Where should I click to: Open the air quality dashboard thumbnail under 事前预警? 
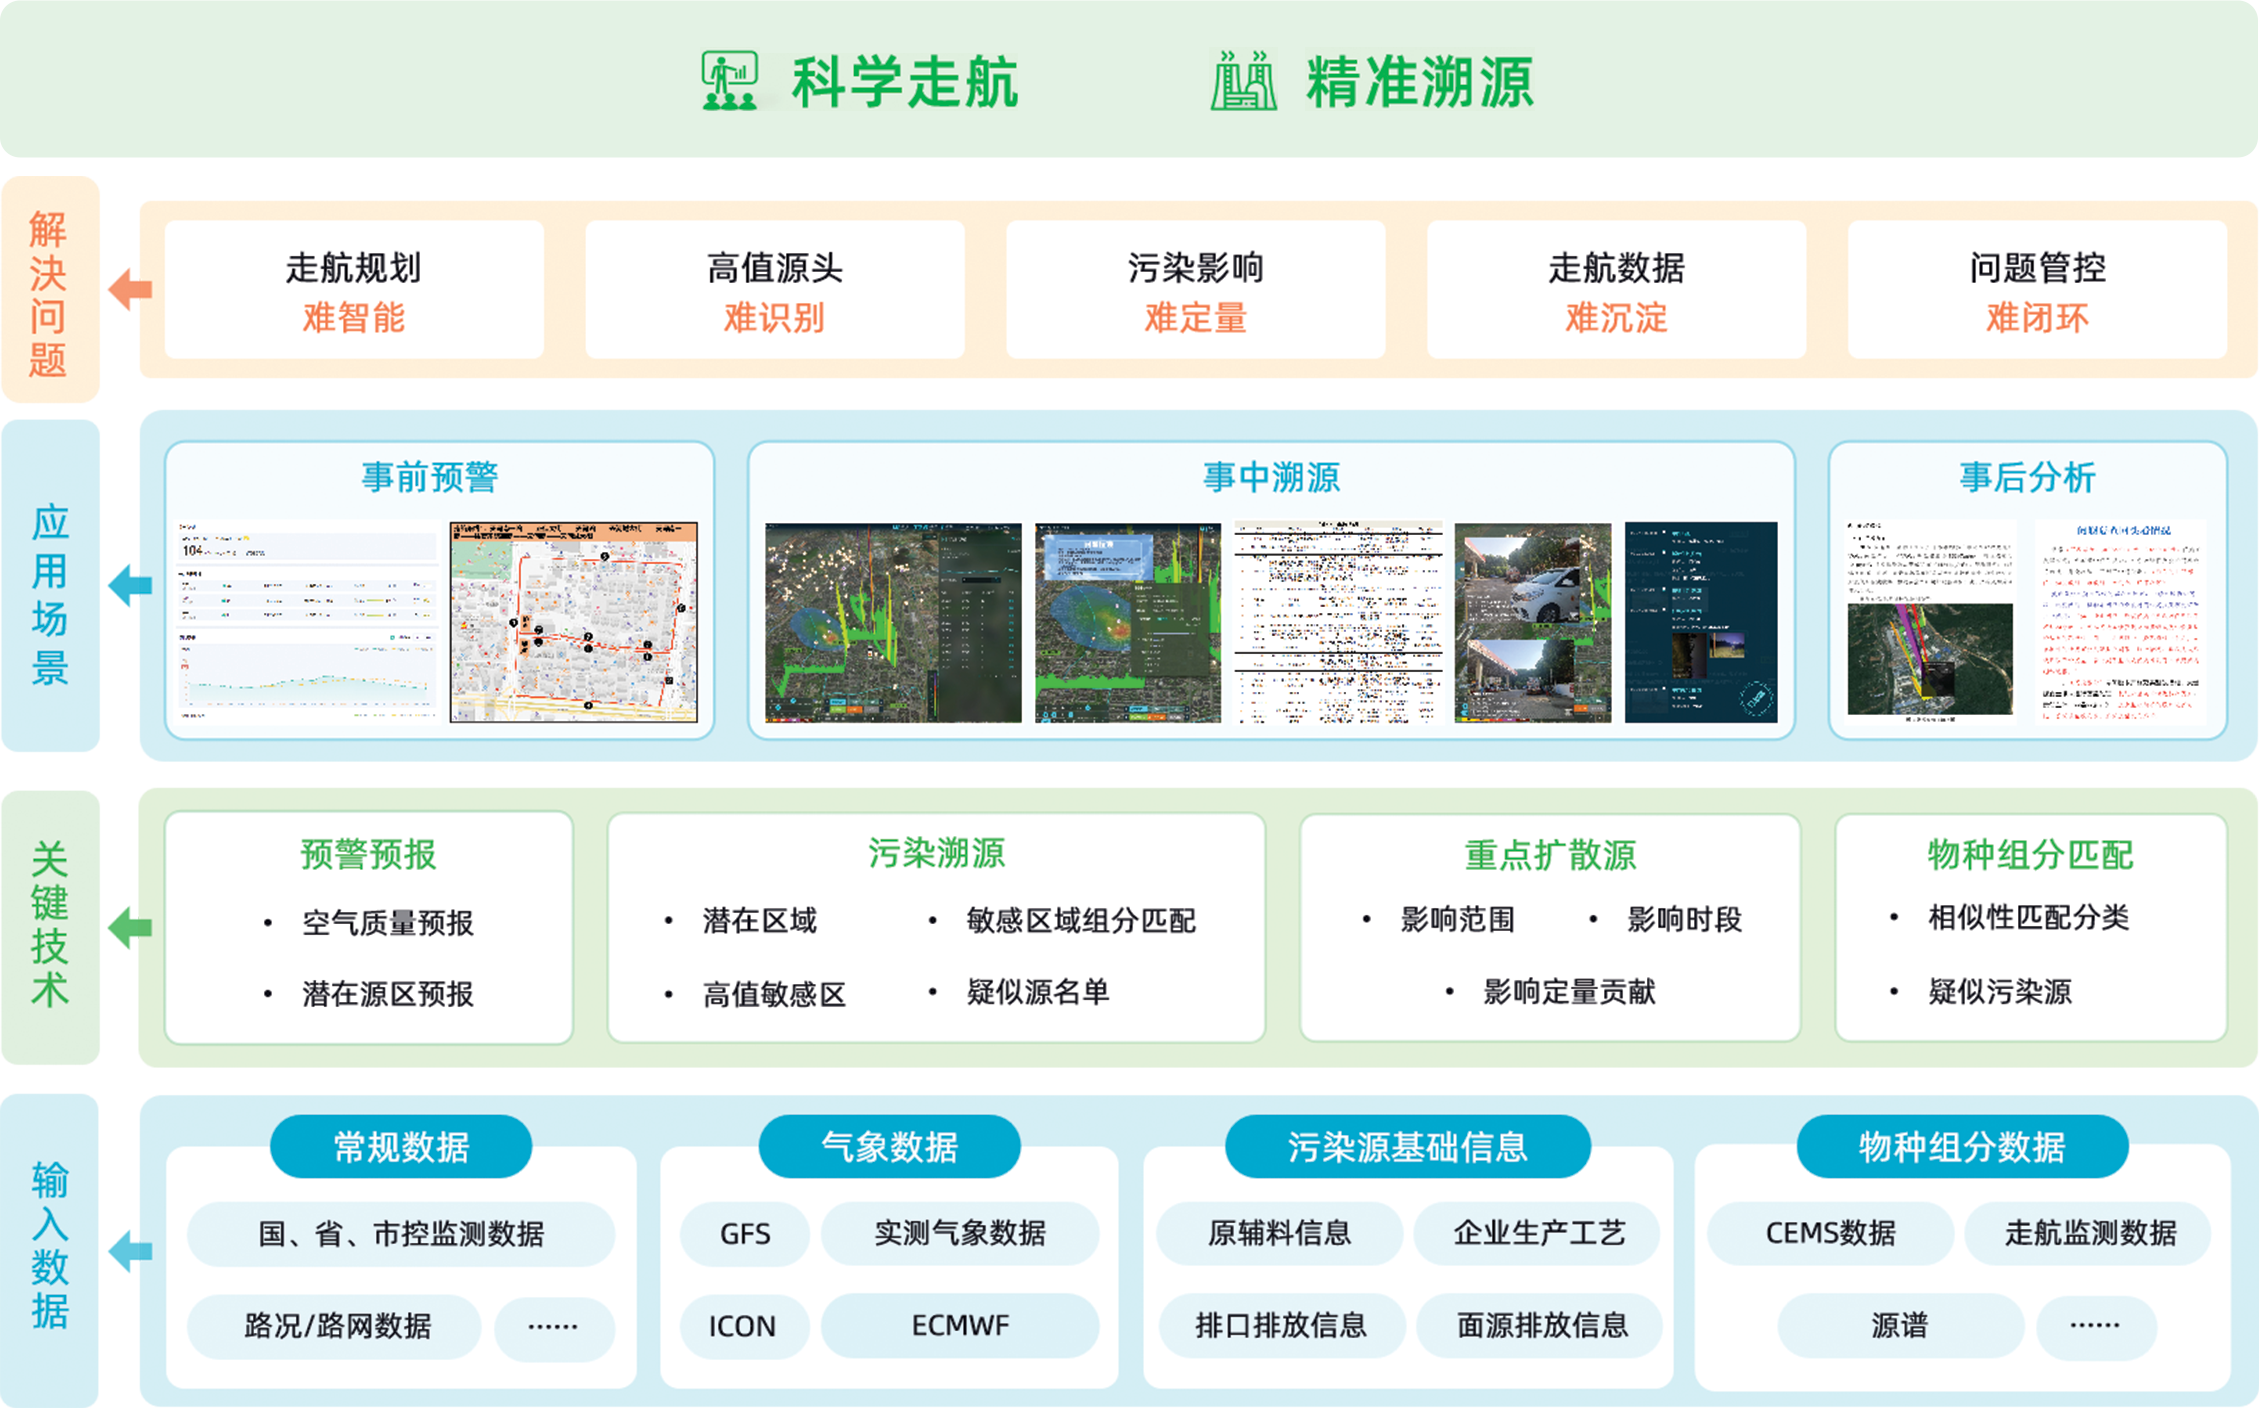point(307,621)
